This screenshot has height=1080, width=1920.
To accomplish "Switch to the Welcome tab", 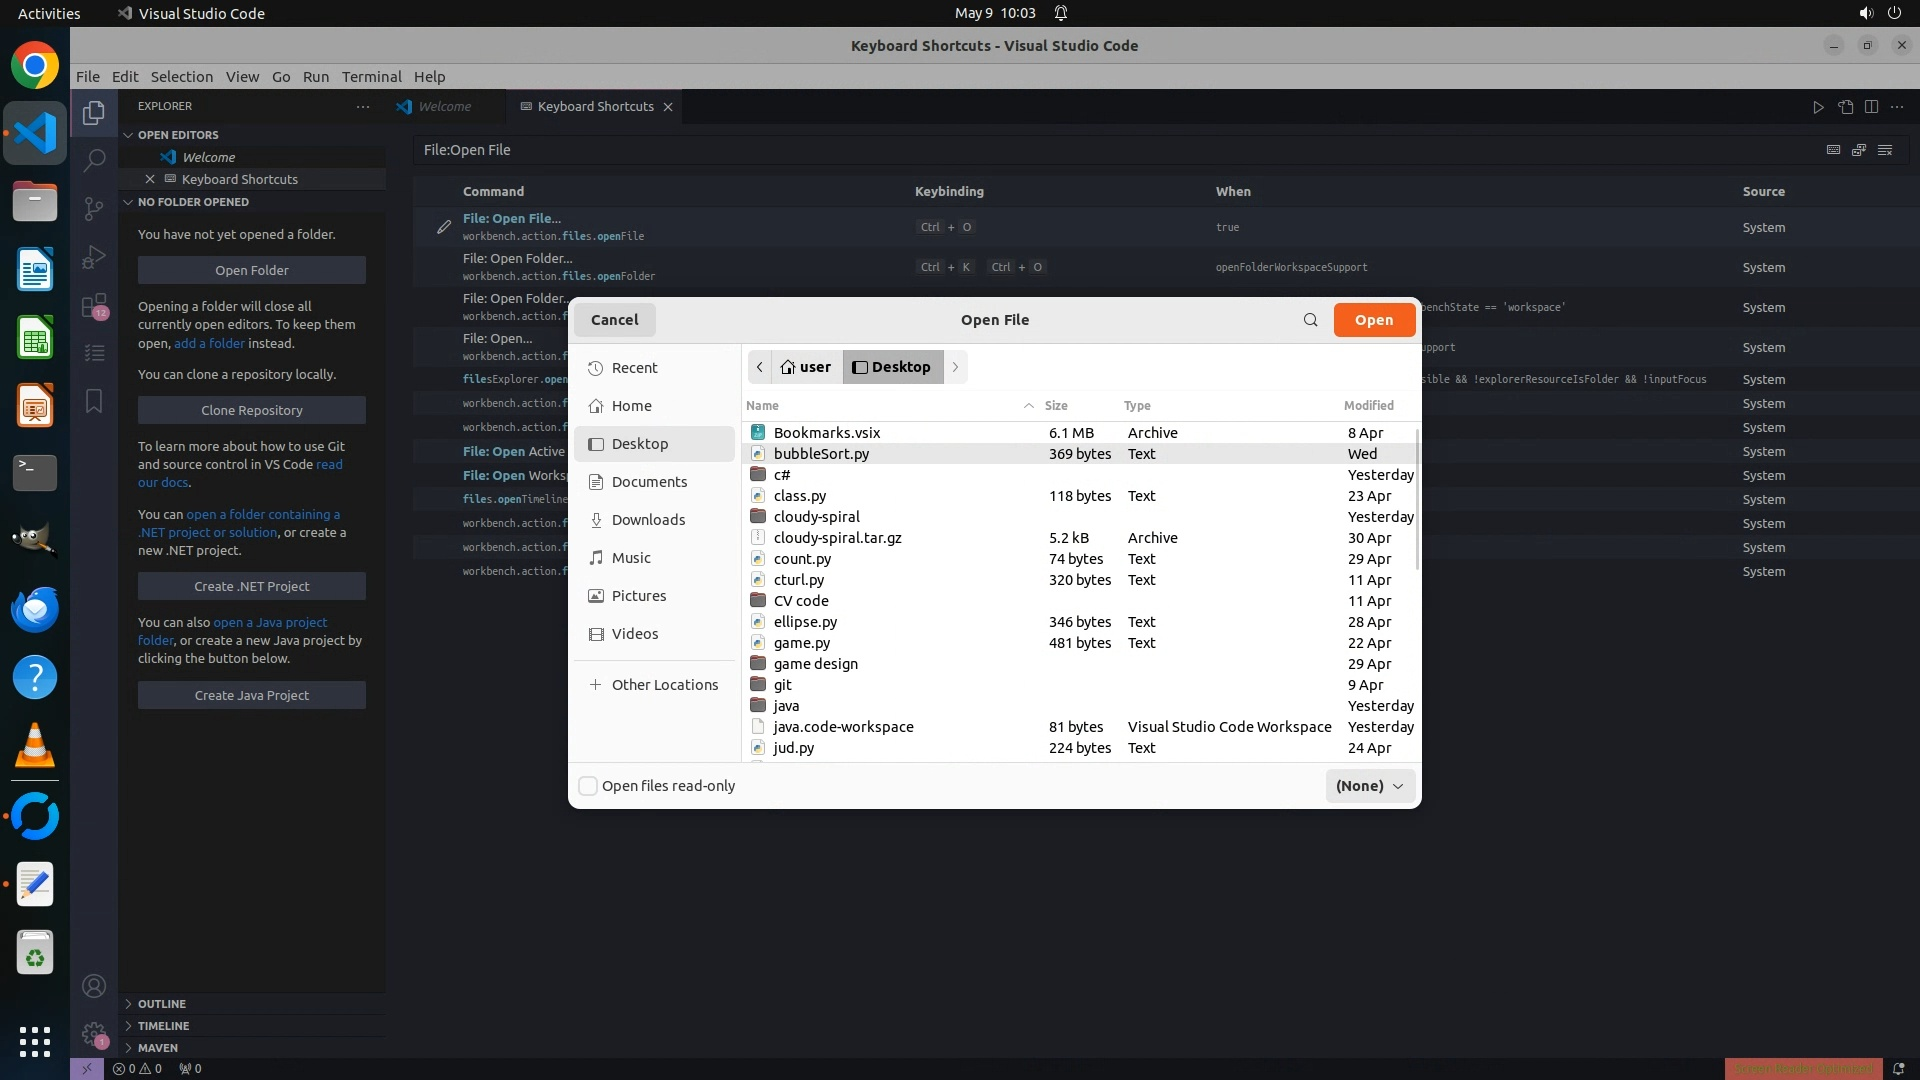I will 444,107.
